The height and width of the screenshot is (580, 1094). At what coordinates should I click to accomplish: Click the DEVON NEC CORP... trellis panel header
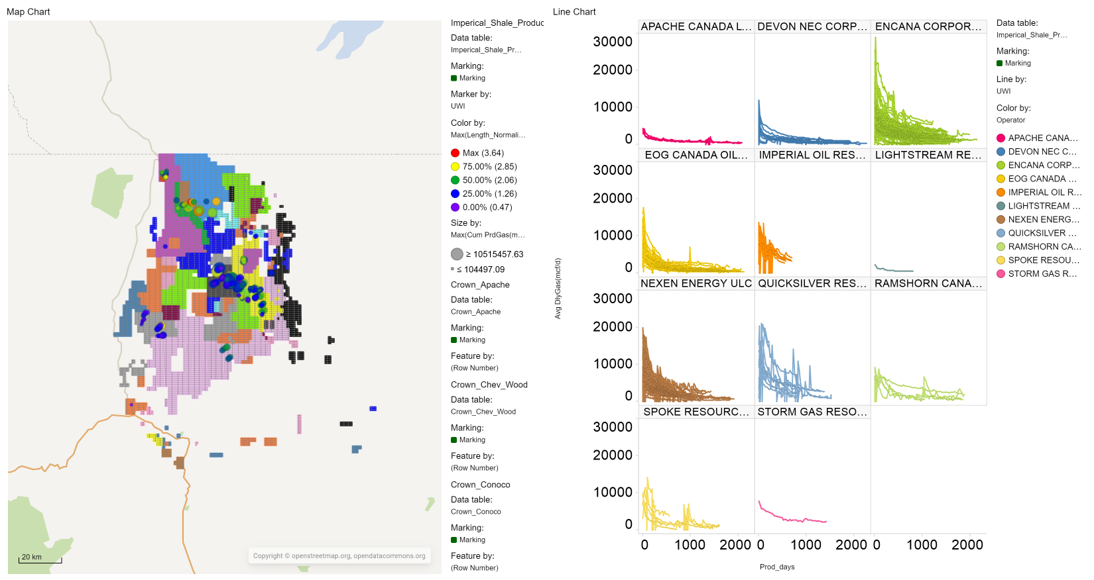(x=813, y=27)
